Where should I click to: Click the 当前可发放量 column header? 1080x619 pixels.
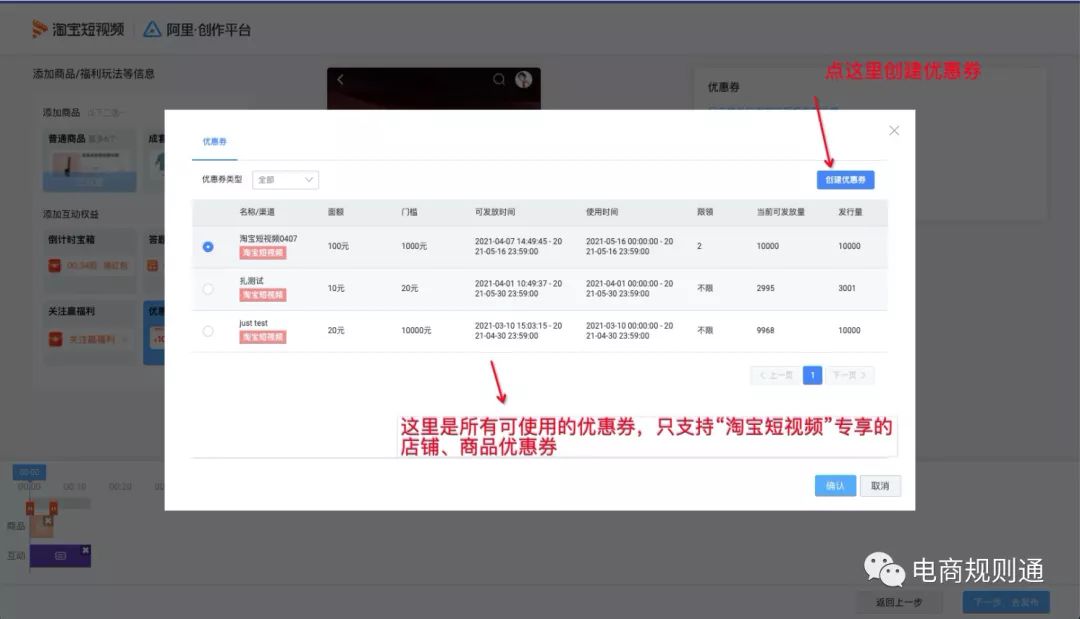coord(780,212)
